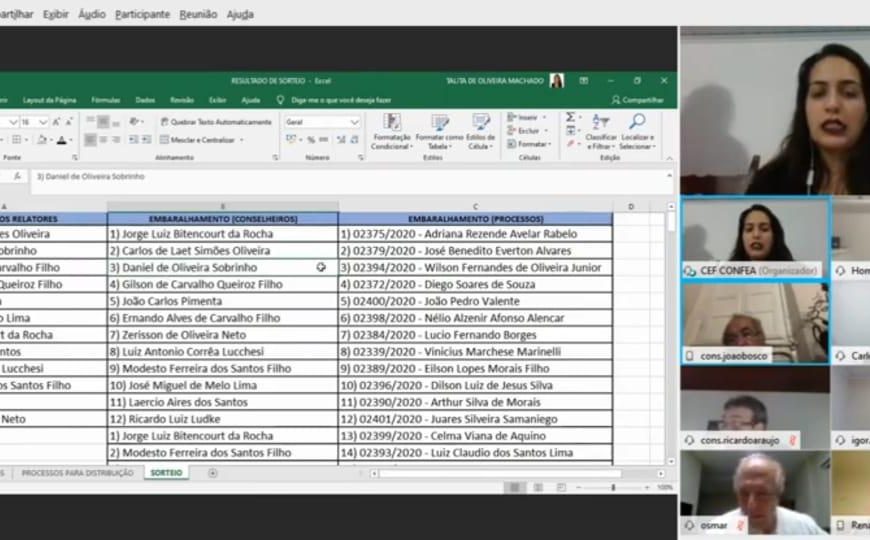870x540 pixels.
Task: Click the Fill (Preencher) icon below AutoSum
Action: (x=570, y=131)
